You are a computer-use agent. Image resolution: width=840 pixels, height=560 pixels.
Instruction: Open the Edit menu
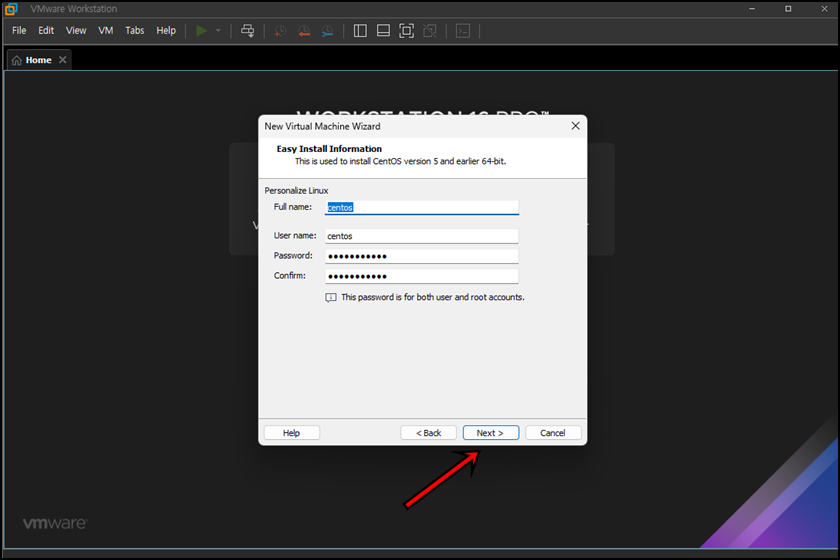point(46,31)
